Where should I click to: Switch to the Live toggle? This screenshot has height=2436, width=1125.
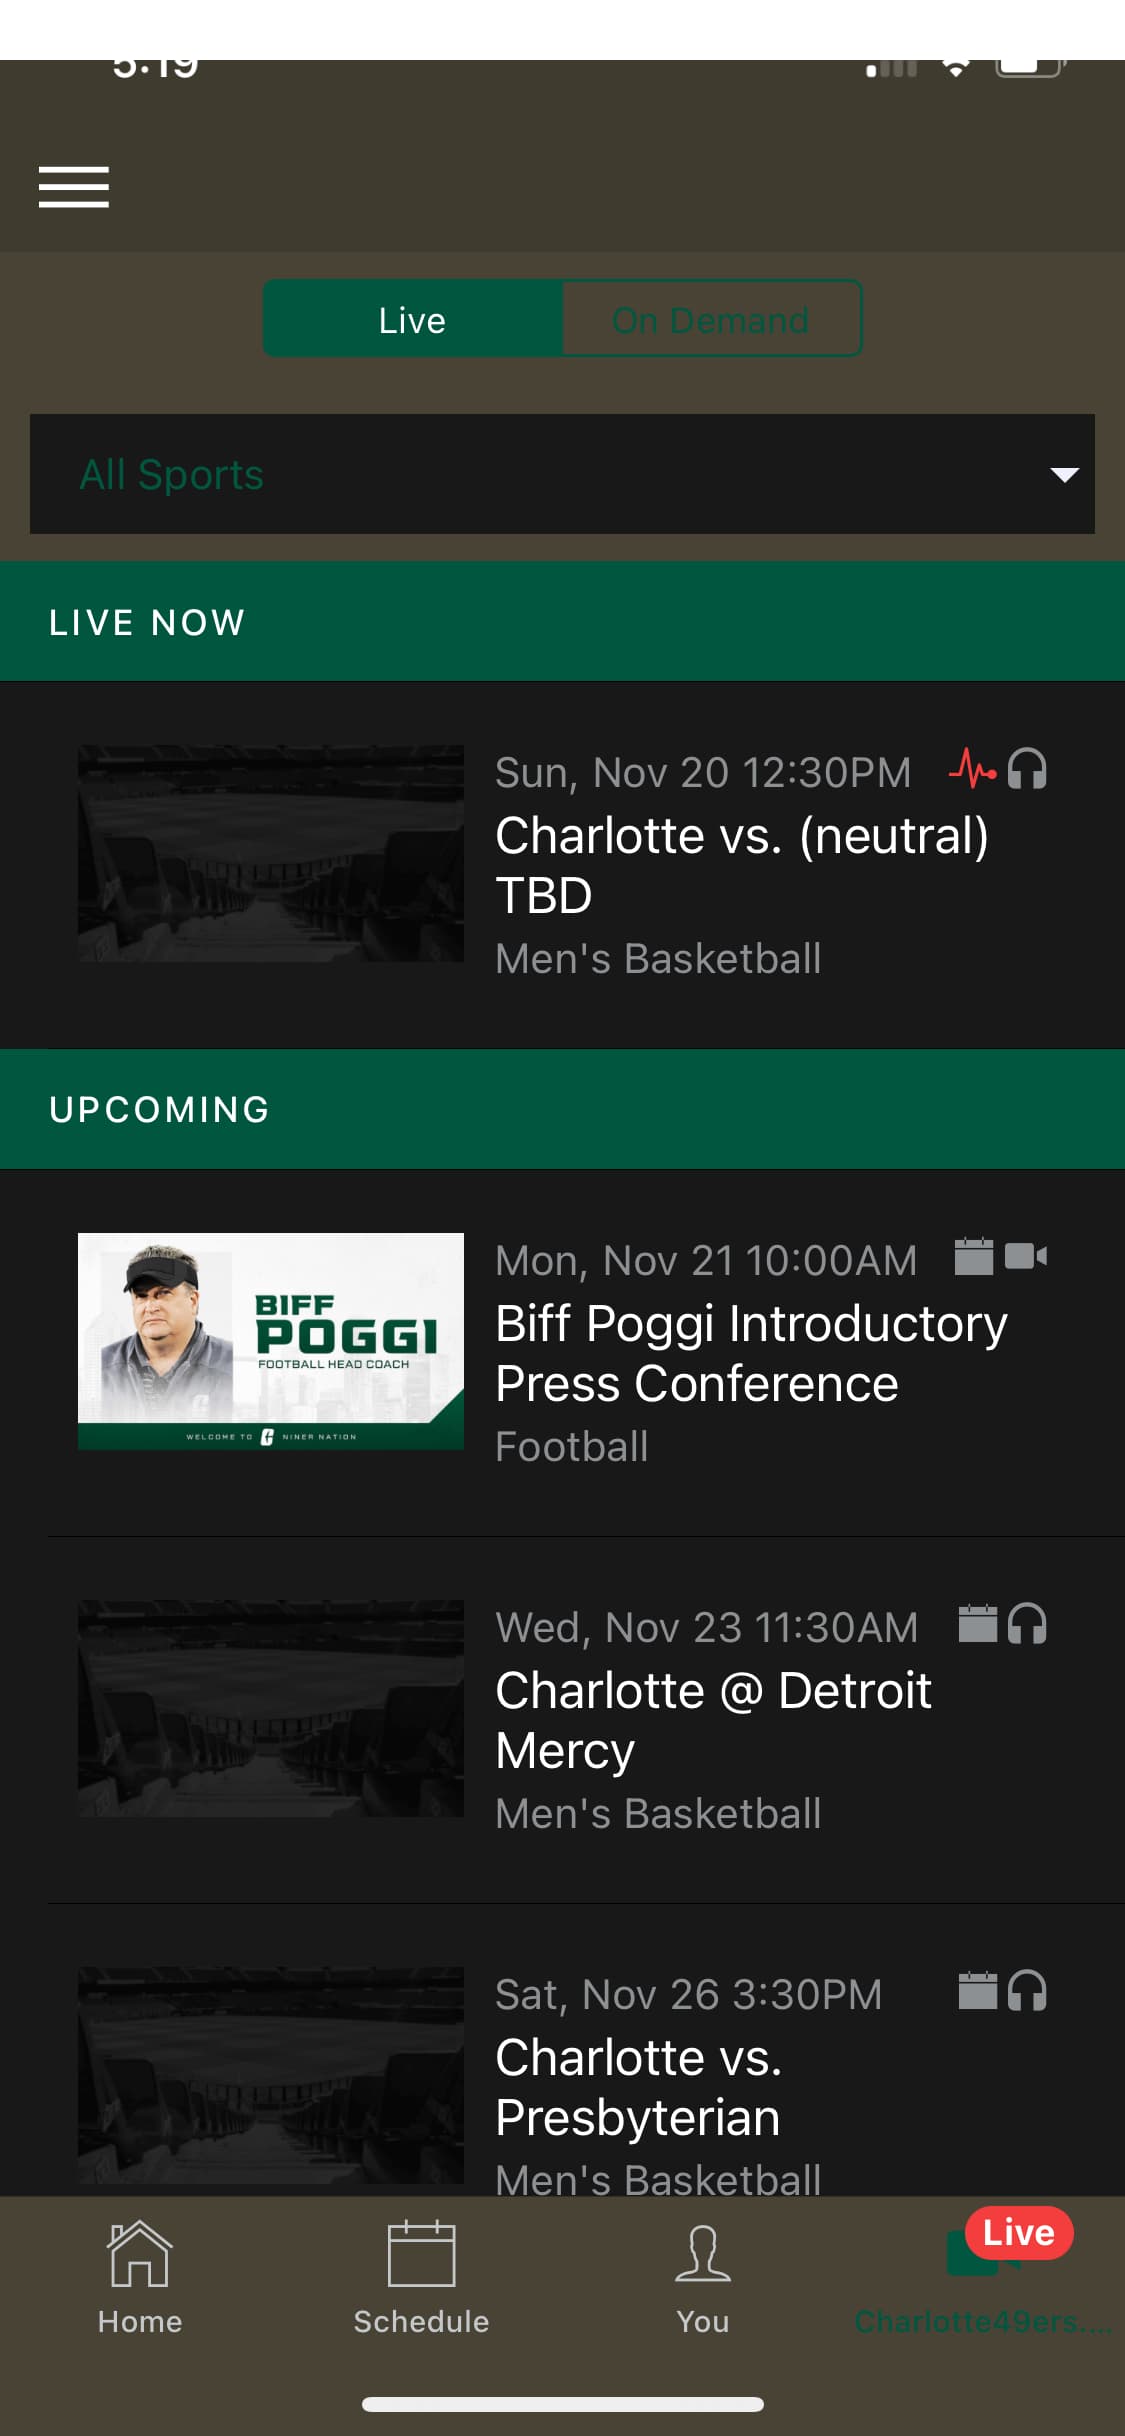[x=412, y=320]
